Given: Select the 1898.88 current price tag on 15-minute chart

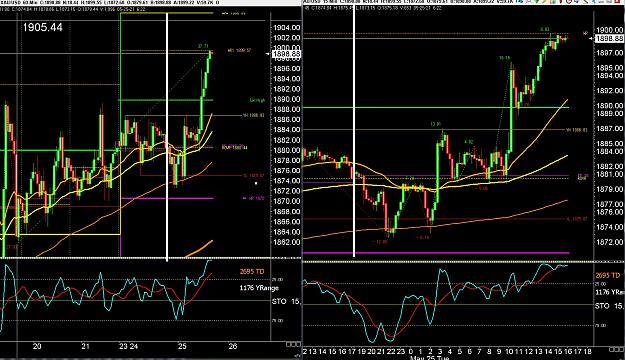Looking at the screenshot, I should click(609, 38).
